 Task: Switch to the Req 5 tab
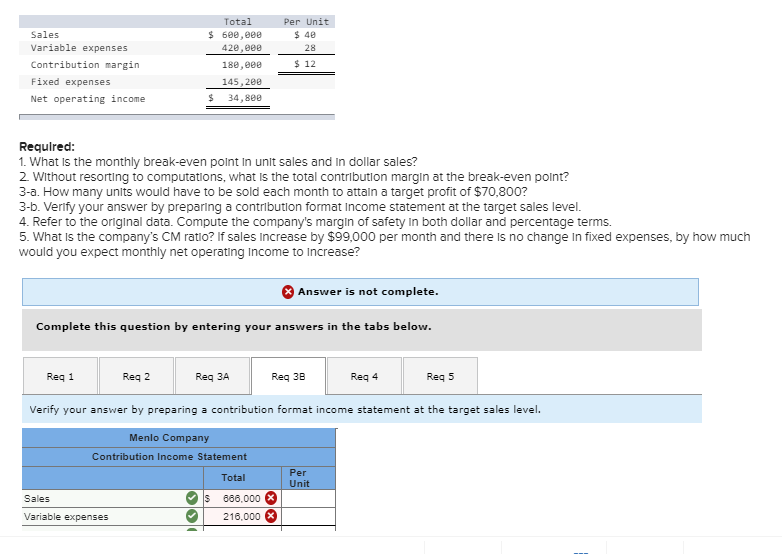click(440, 376)
